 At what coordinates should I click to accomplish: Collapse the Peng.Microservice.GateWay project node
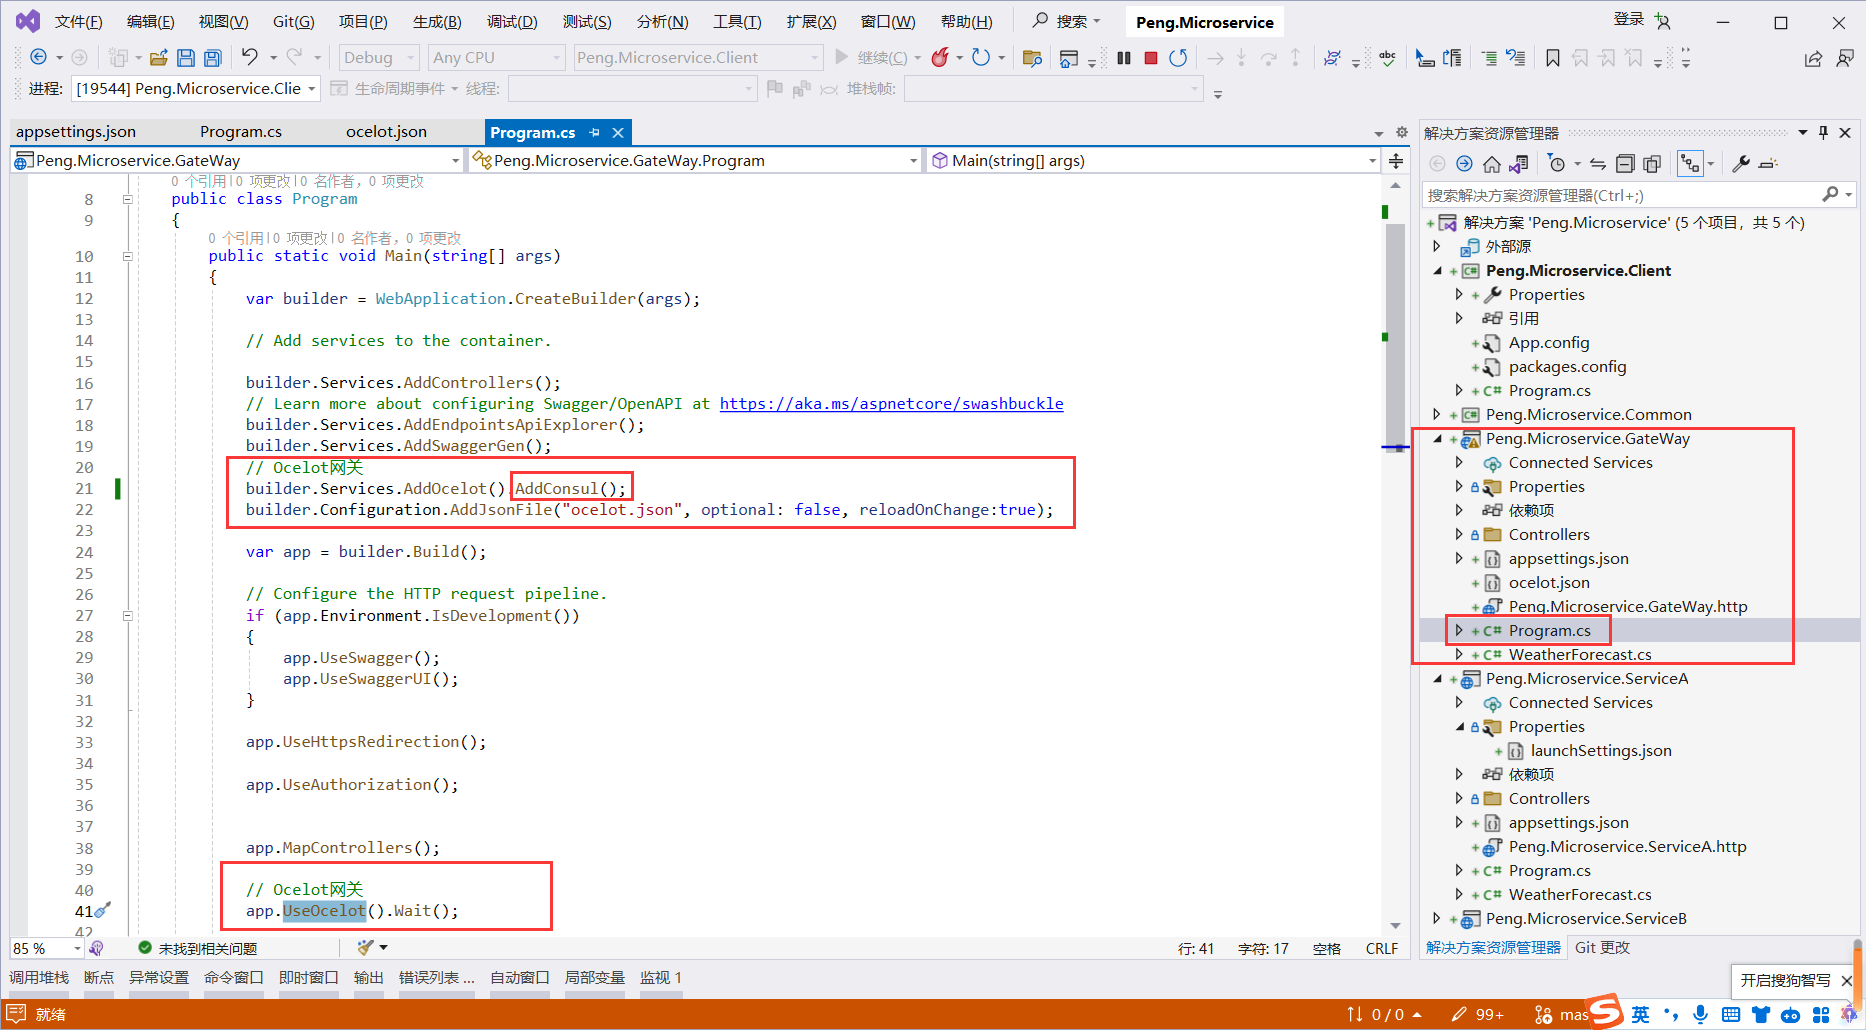[1438, 439]
